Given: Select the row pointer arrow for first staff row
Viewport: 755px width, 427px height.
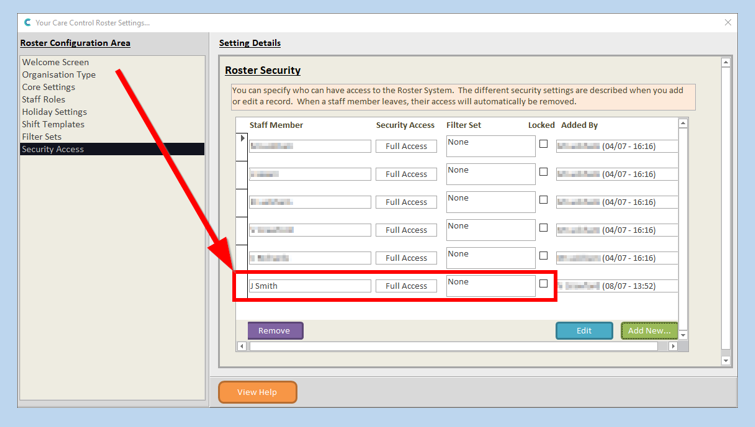Looking at the screenshot, I should point(242,139).
